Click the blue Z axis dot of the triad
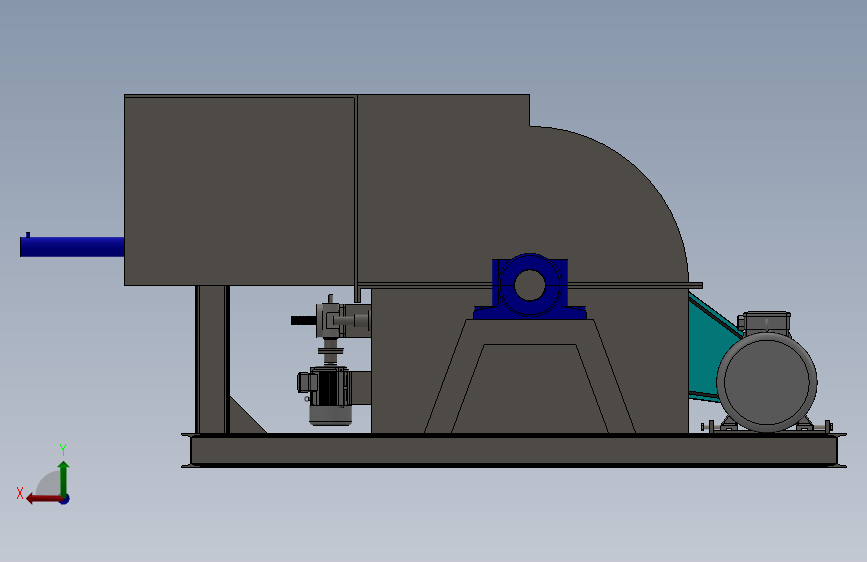The width and height of the screenshot is (867, 562). coord(65,499)
